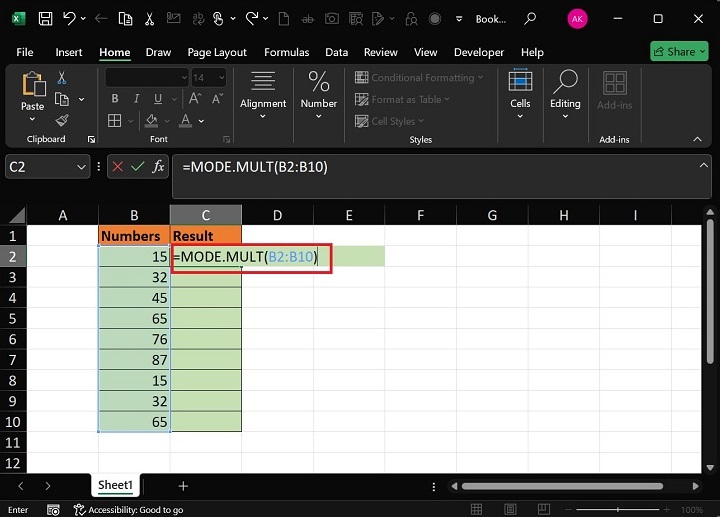Click the AK account avatar
720x517 pixels.
[x=577, y=19]
